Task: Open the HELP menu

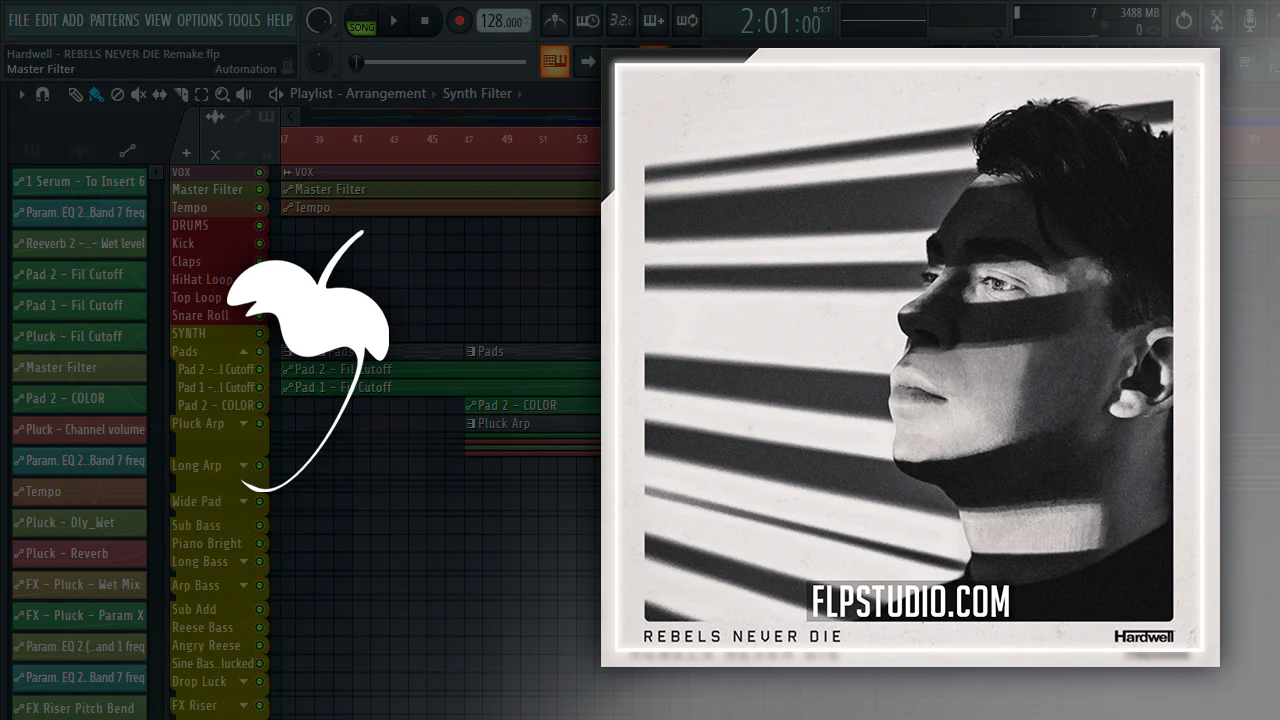Action: (280, 20)
